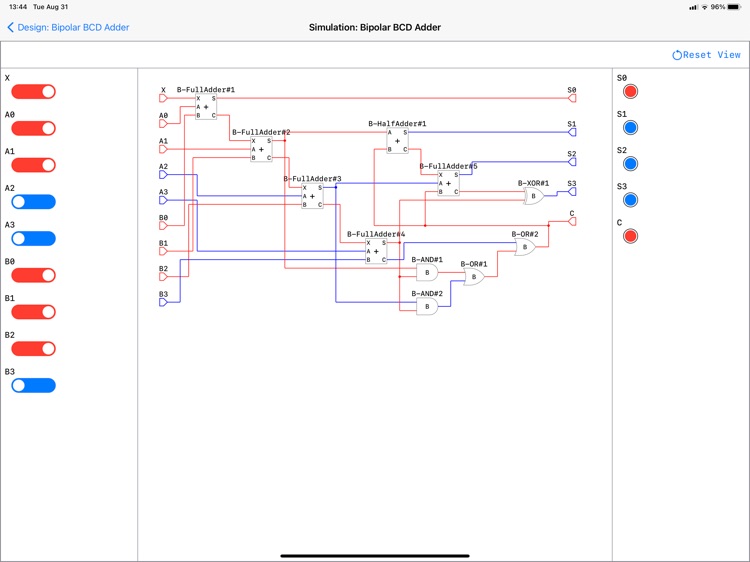Go back to Design: Bipolar BCD Adder
750x562 pixels.
pyautogui.click(x=68, y=27)
